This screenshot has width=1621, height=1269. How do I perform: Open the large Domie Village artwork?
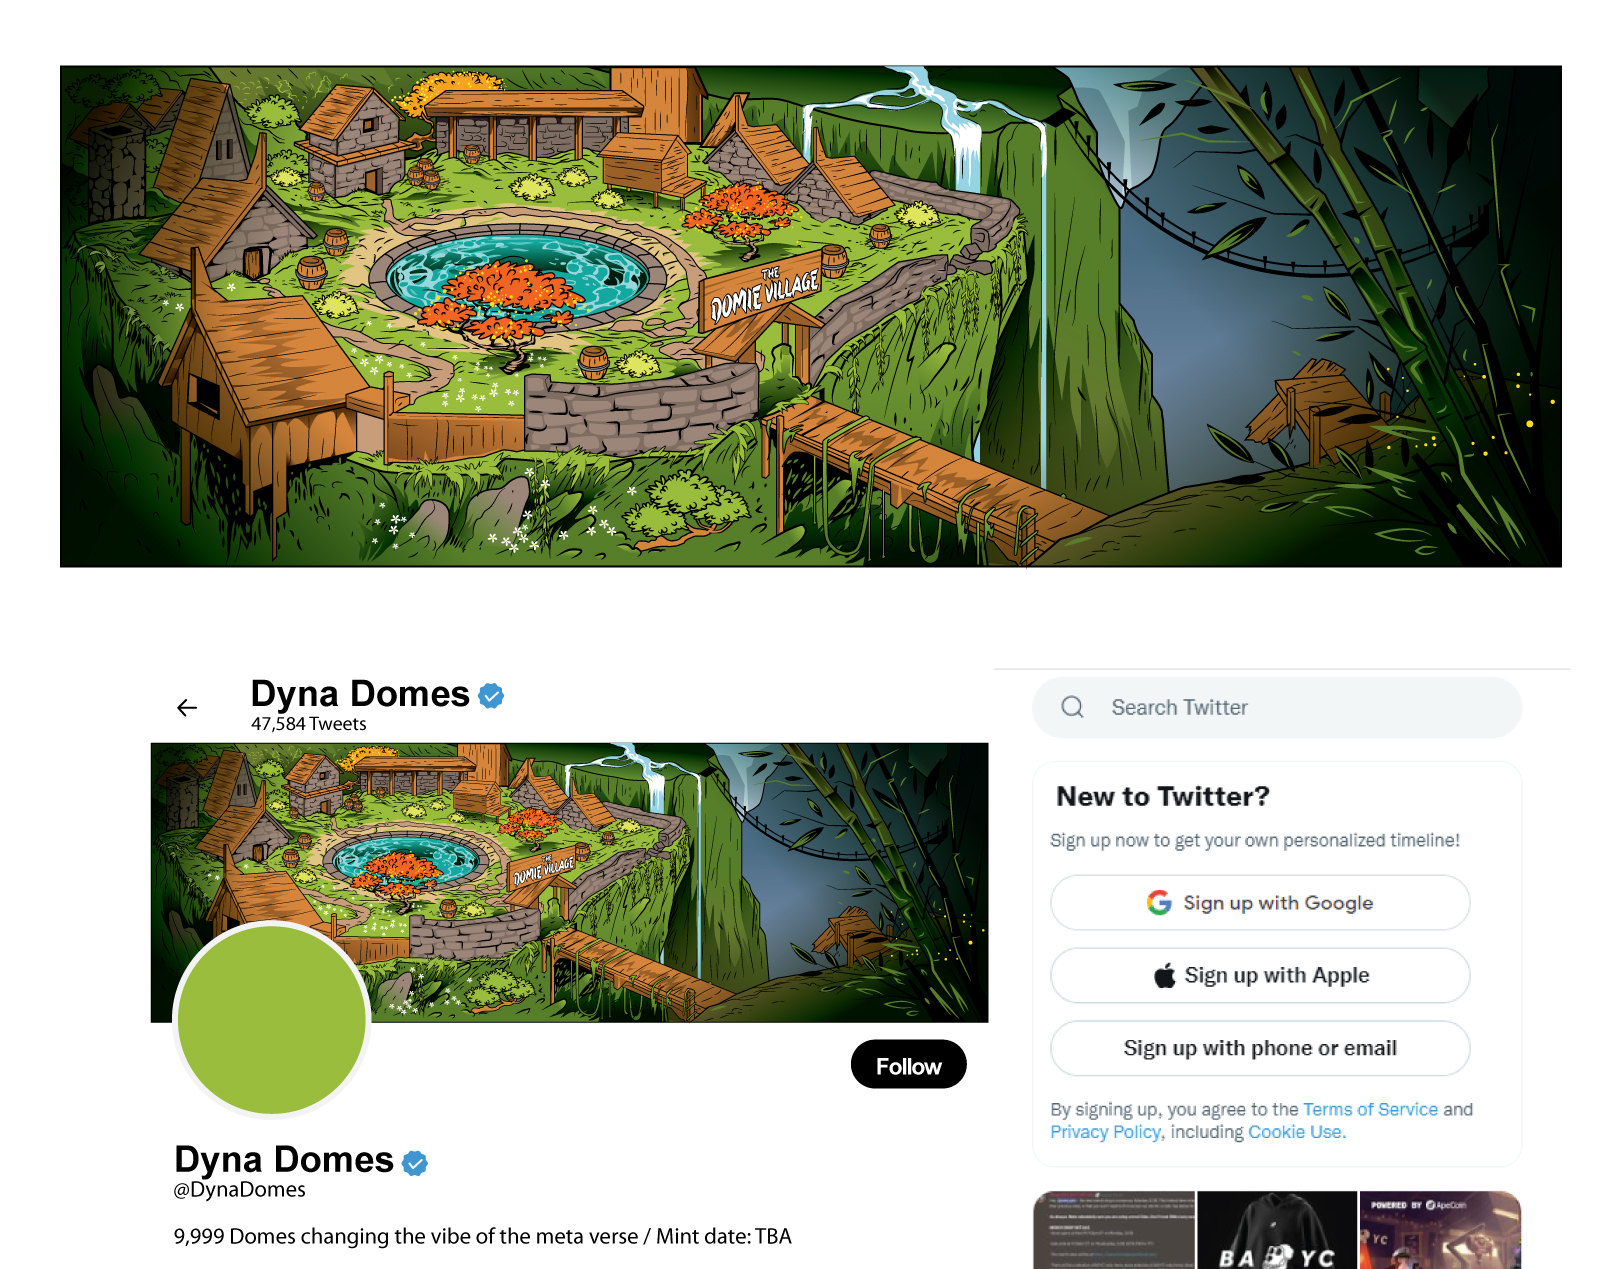click(x=811, y=317)
